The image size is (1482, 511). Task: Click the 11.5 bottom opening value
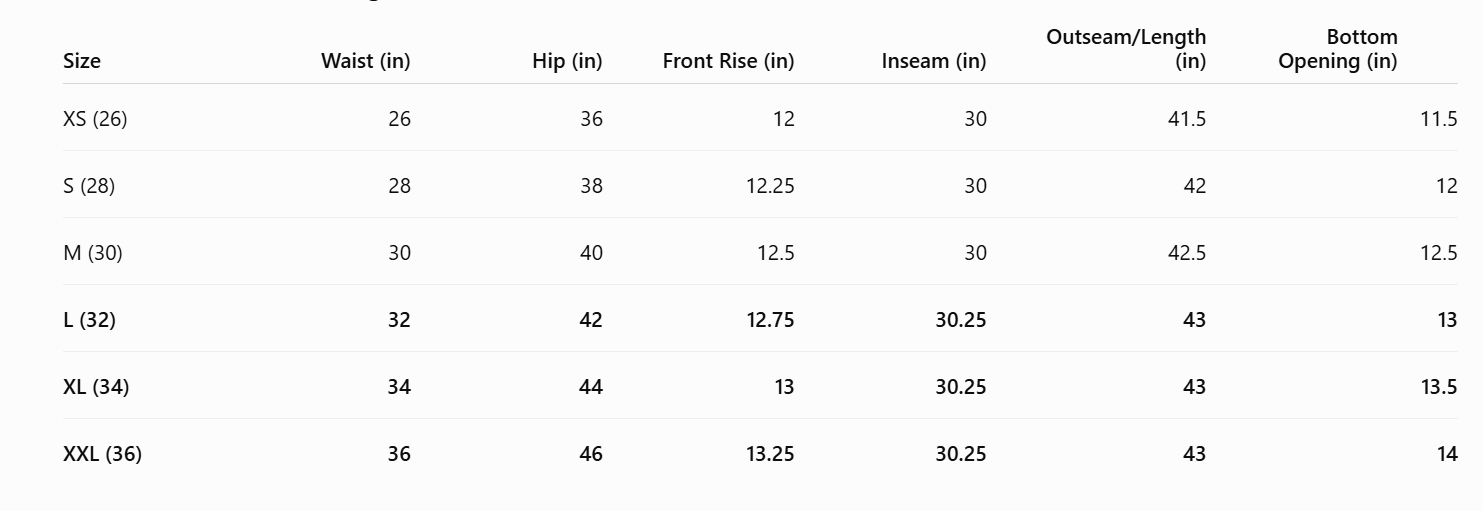[1439, 119]
